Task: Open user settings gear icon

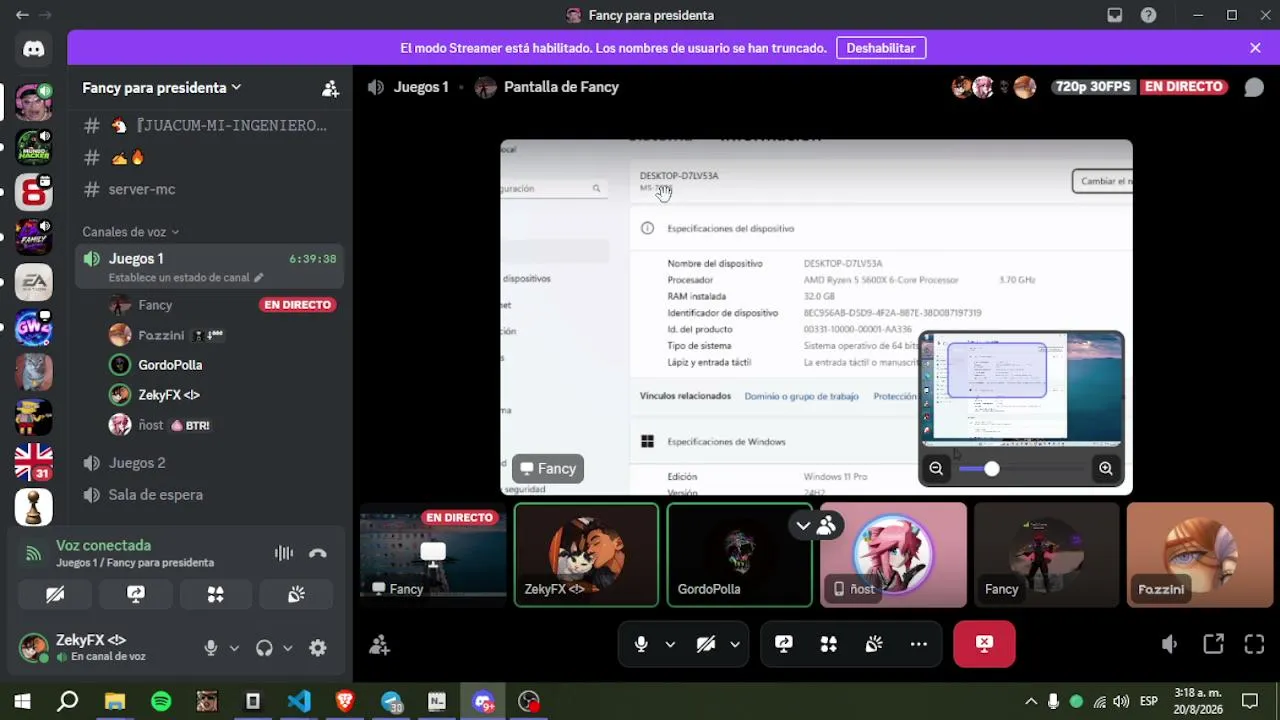Action: (318, 648)
